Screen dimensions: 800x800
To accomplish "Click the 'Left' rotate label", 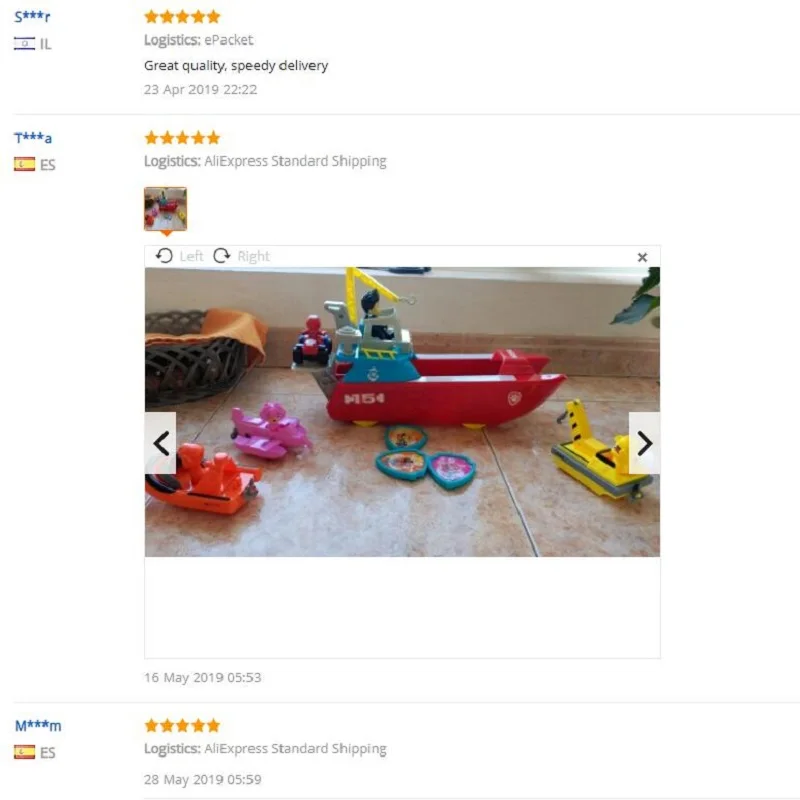I will [x=191, y=256].
